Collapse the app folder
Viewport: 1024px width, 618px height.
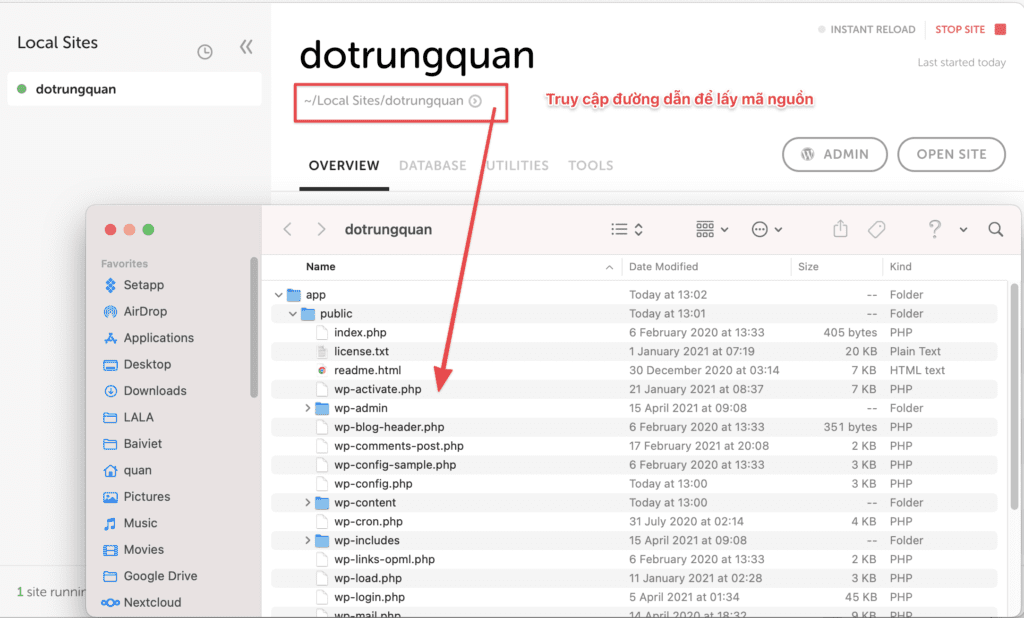coord(279,295)
